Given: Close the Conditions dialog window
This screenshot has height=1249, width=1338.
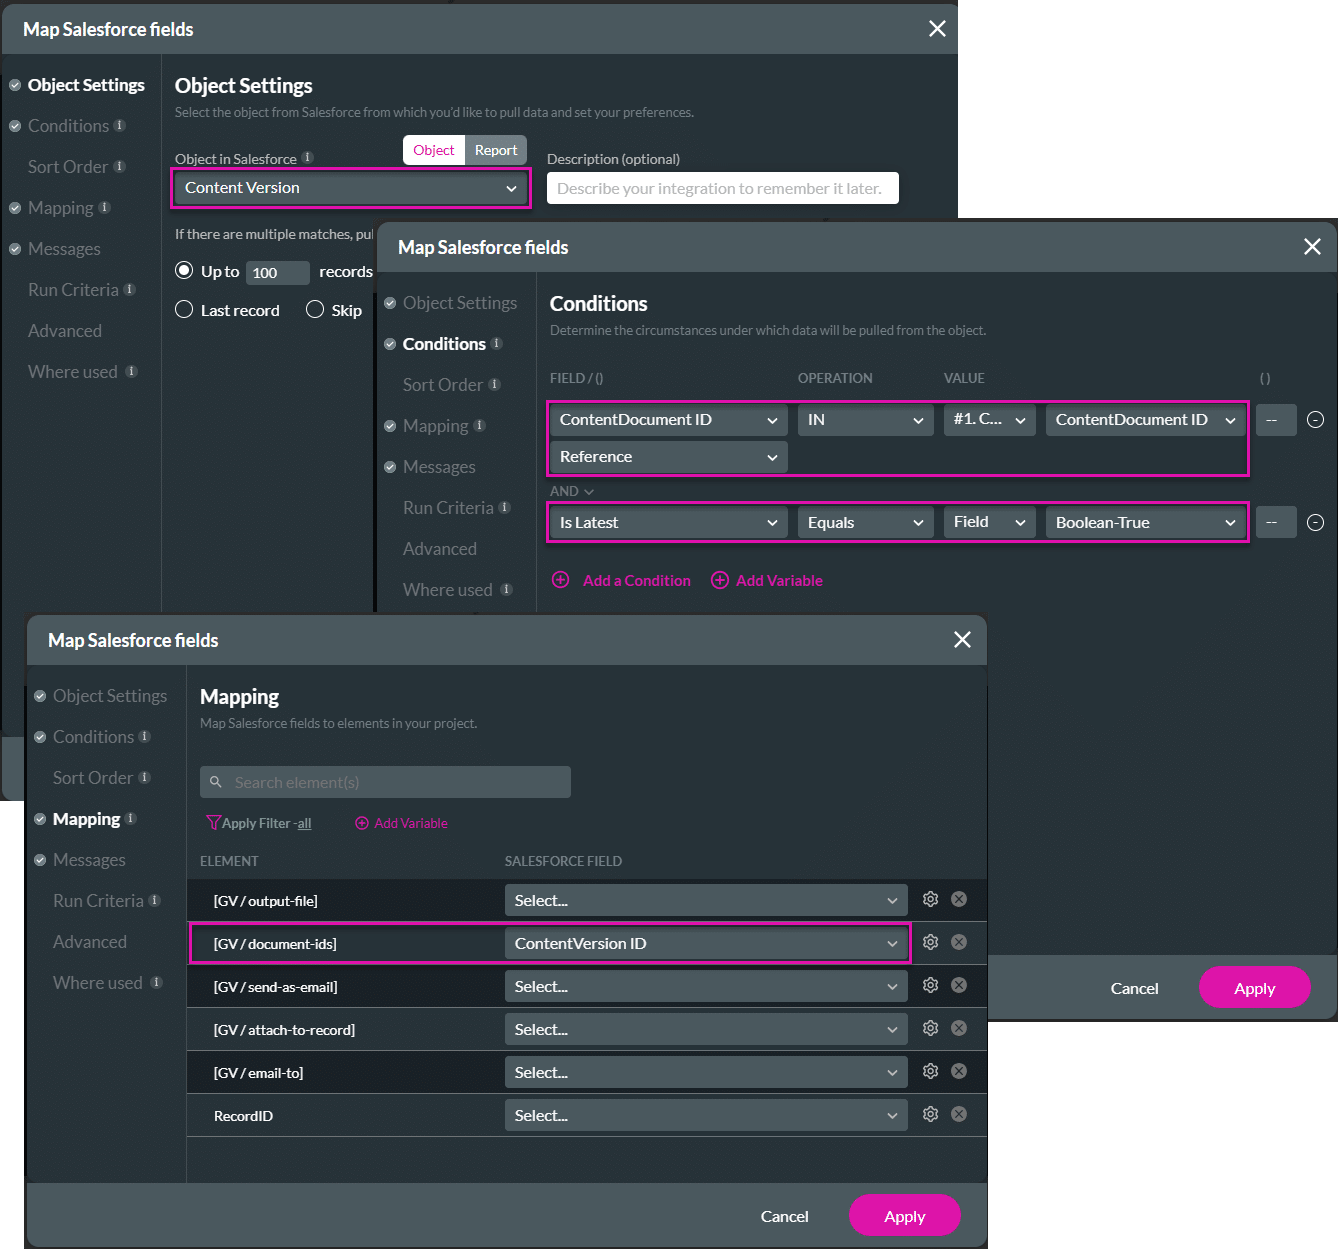Looking at the screenshot, I should click(1312, 246).
